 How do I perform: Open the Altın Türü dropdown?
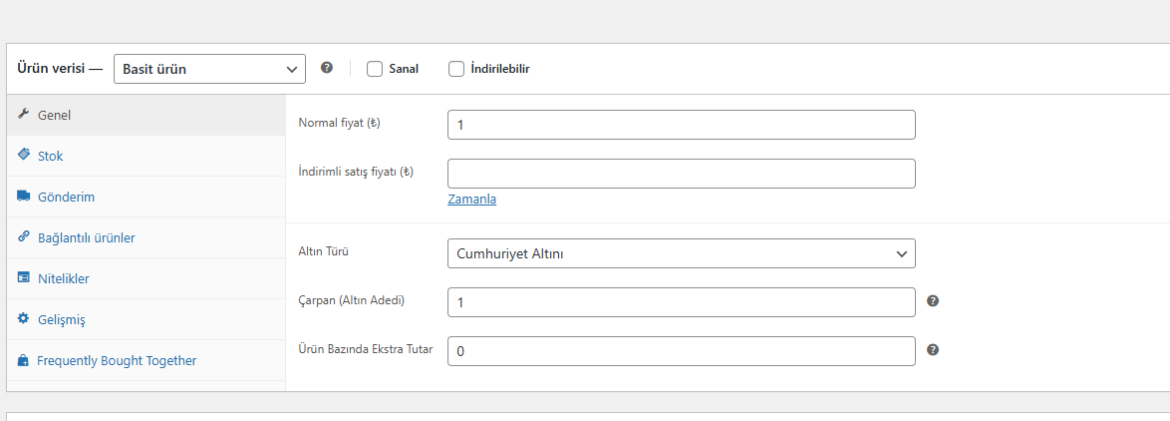click(x=681, y=253)
